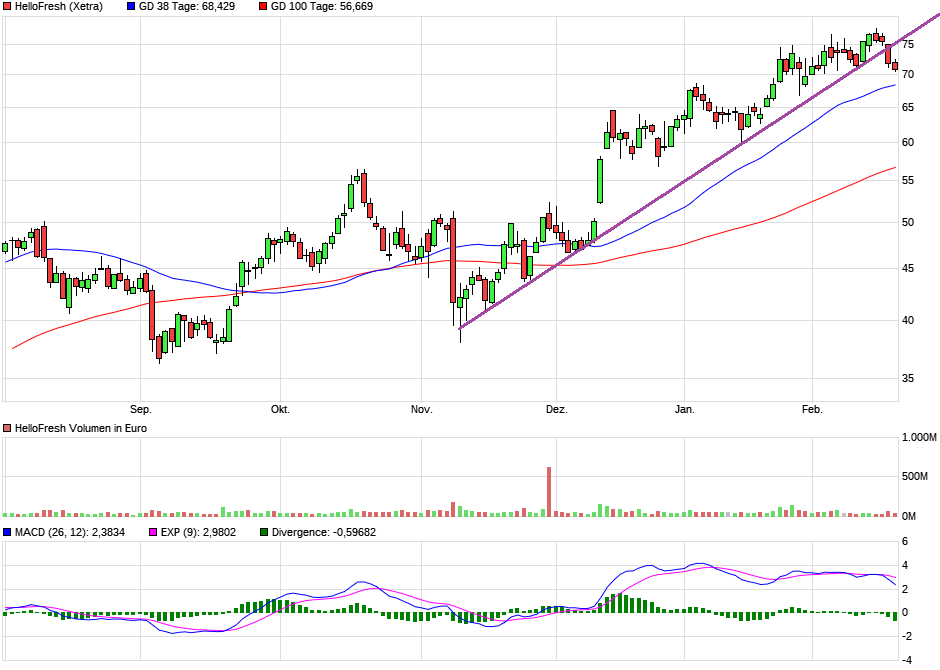Select the "EXP (9): 2,9802" label
The image size is (940, 670).
click(198, 532)
